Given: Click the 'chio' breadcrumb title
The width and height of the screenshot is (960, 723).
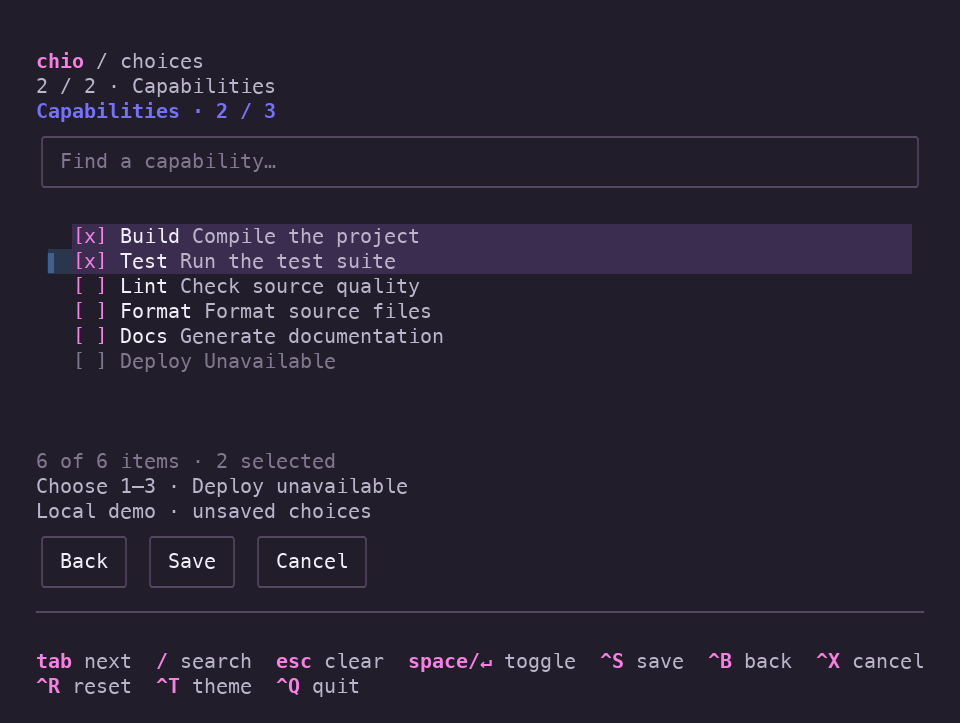Looking at the screenshot, I should [x=60, y=61].
